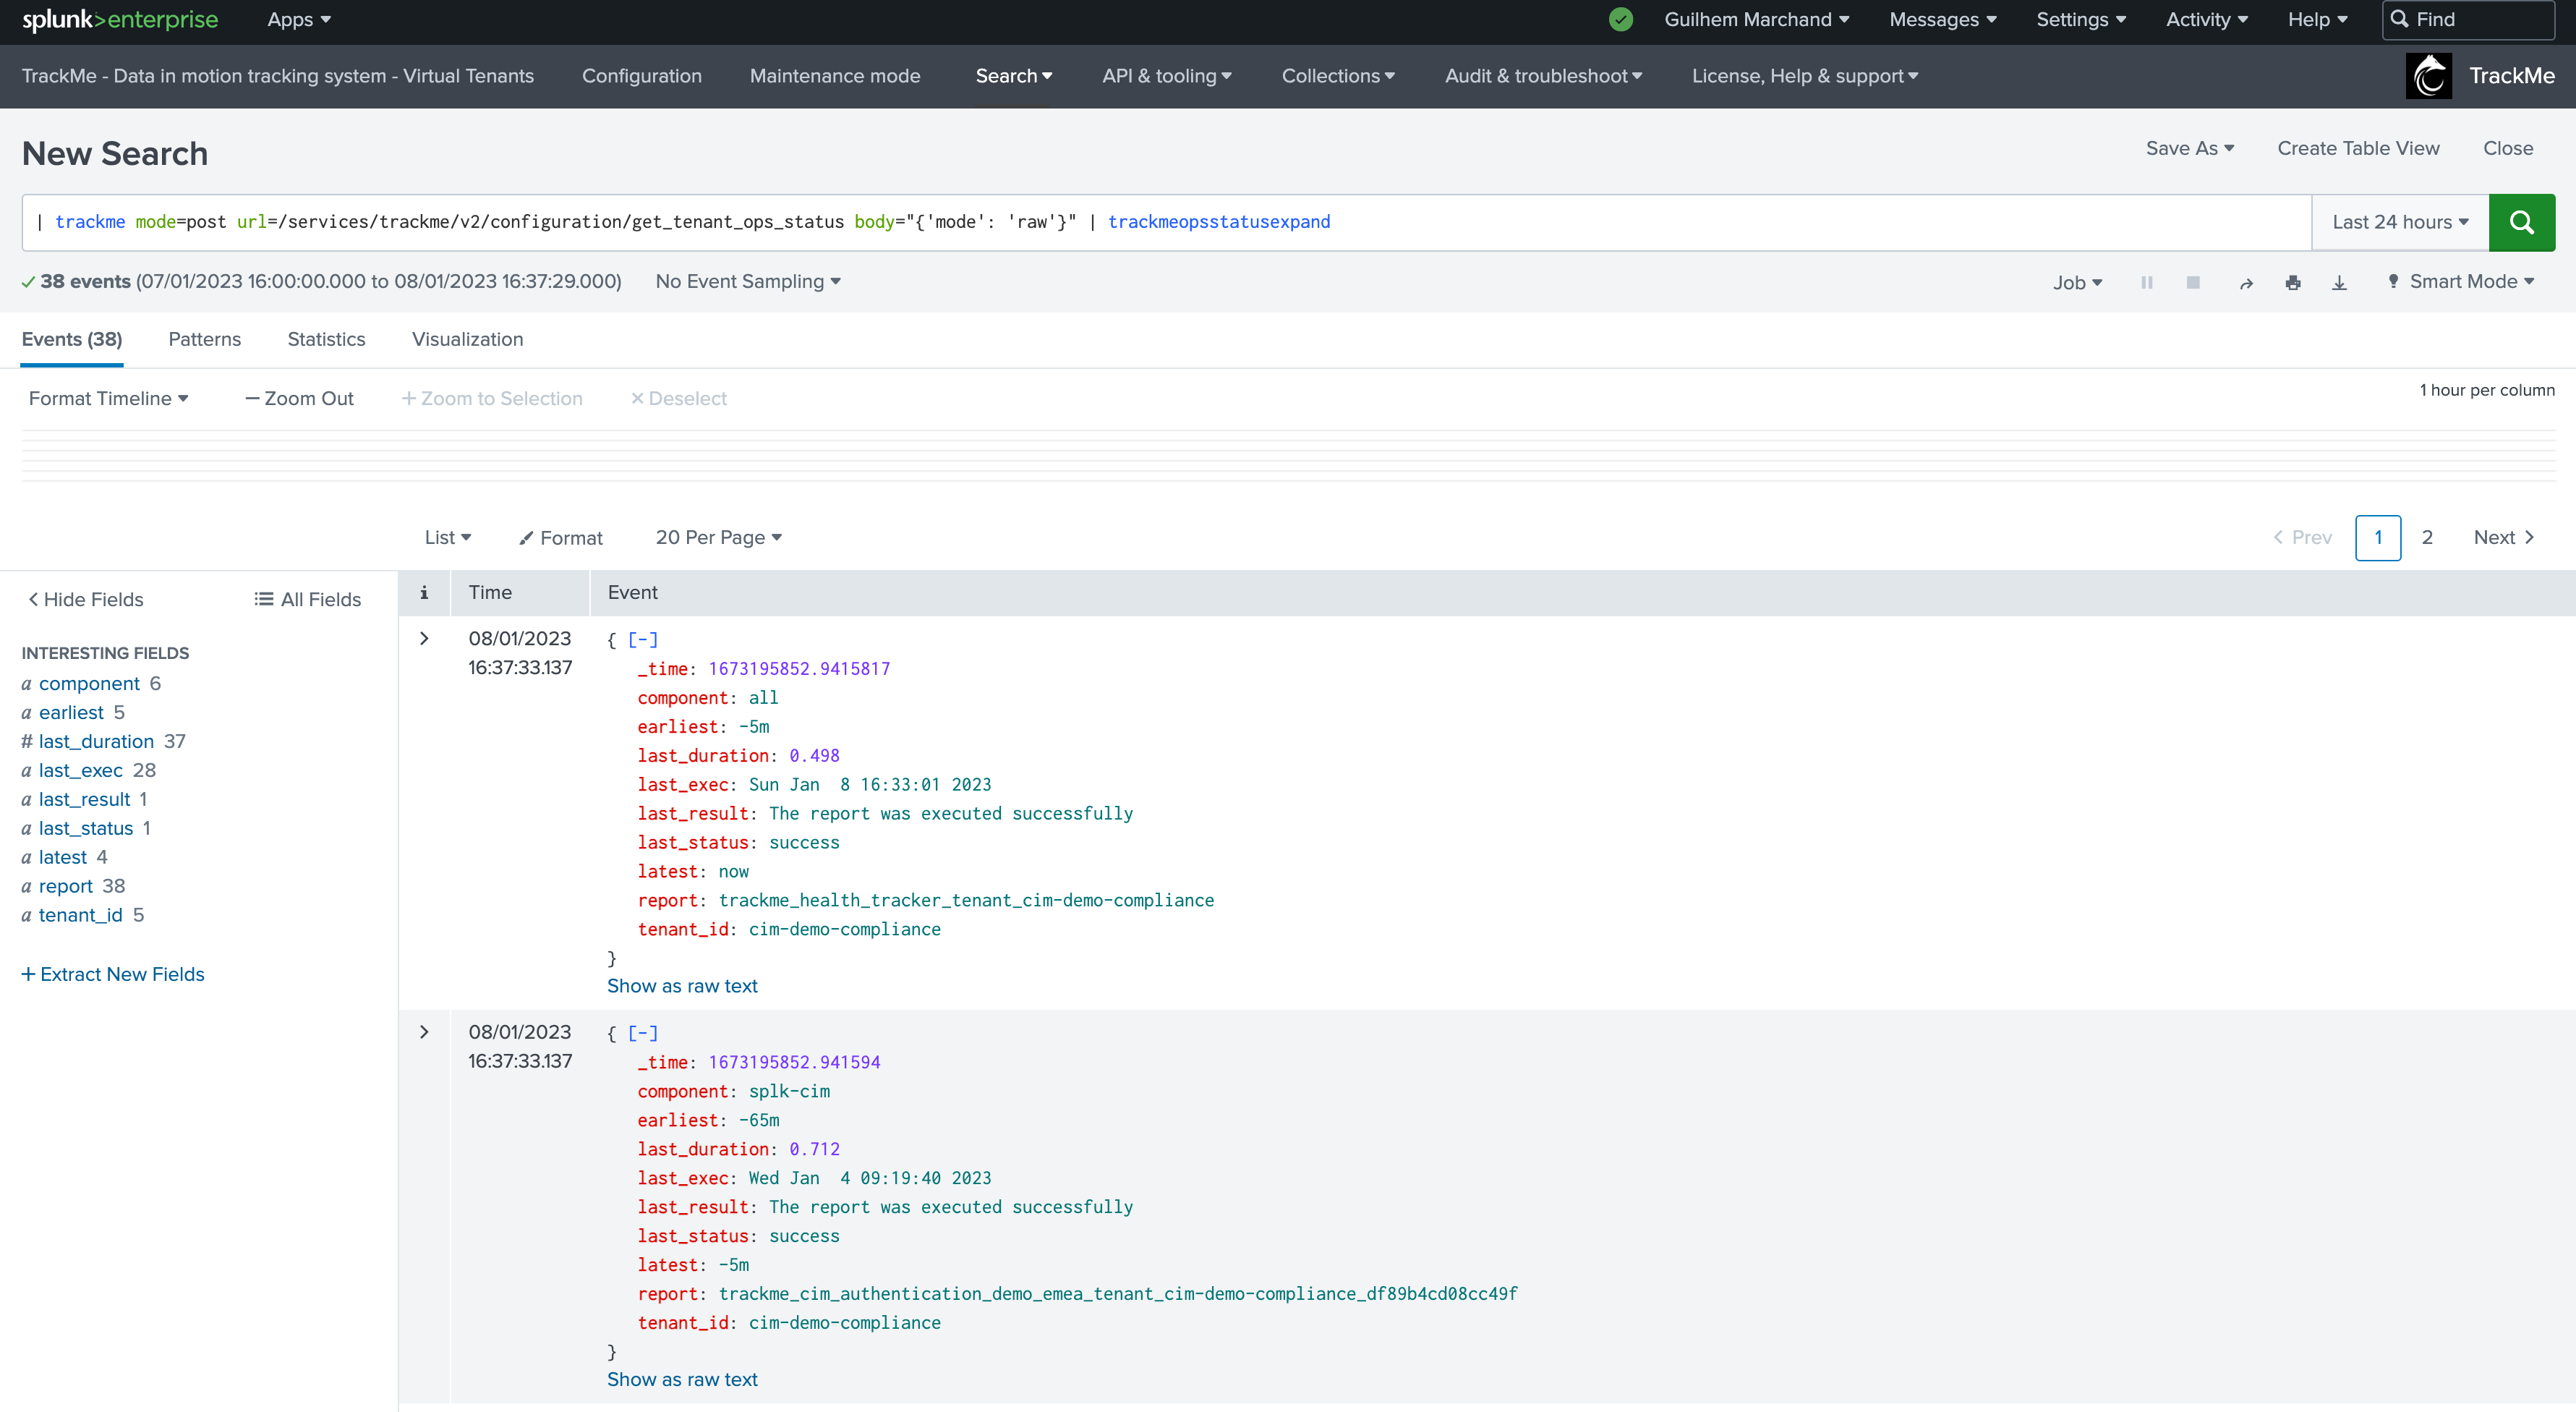2576x1412 pixels.
Task: Show second event as raw text
Action: 682,1379
